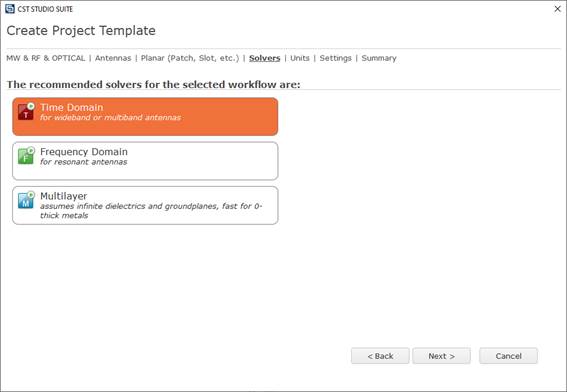Click the Solvers step label
The image size is (567, 392).
coord(264,58)
